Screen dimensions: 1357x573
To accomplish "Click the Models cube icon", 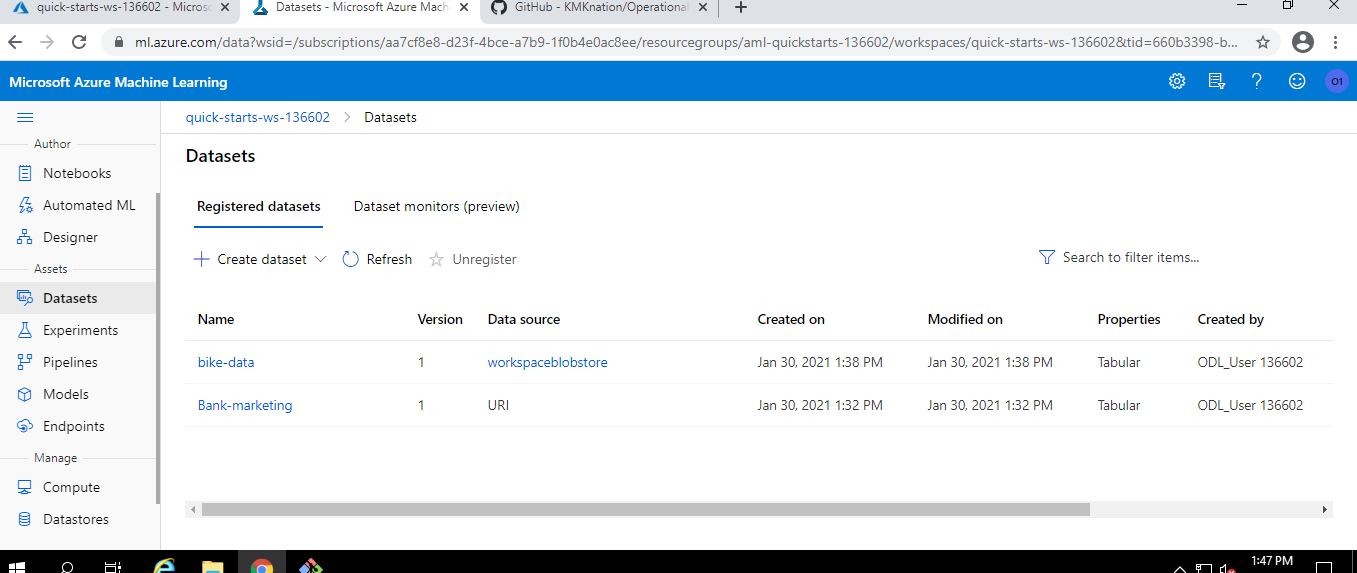I will pos(25,394).
